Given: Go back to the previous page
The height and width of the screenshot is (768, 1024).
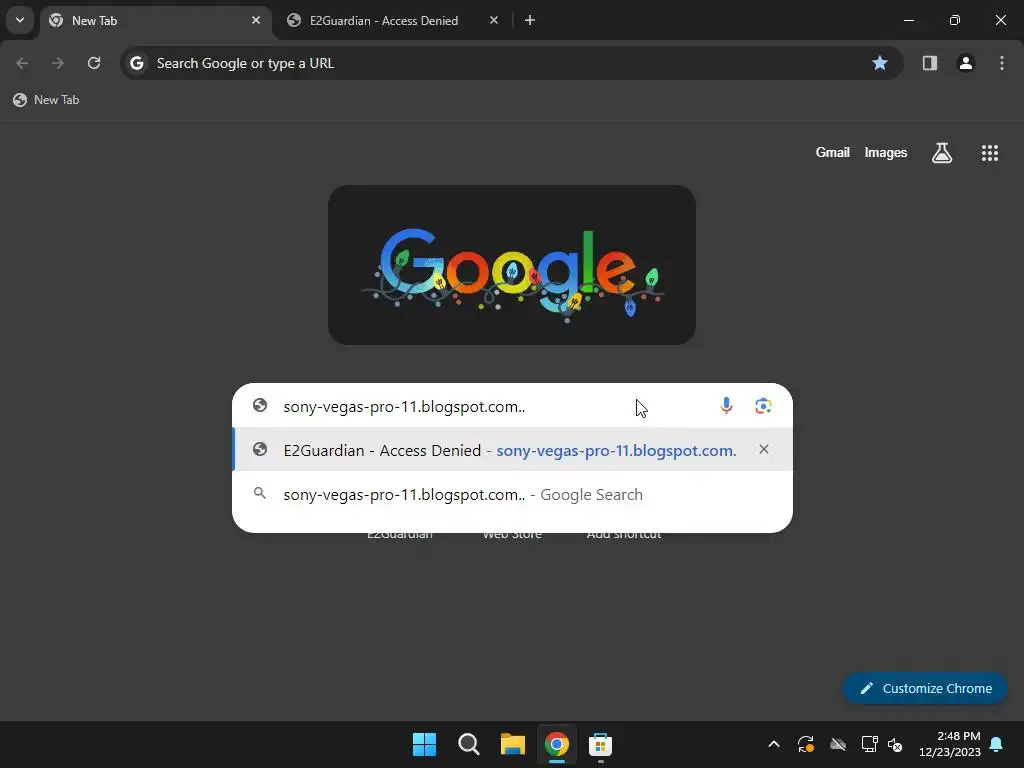Looking at the screenshot, I should tap(22, 63).
